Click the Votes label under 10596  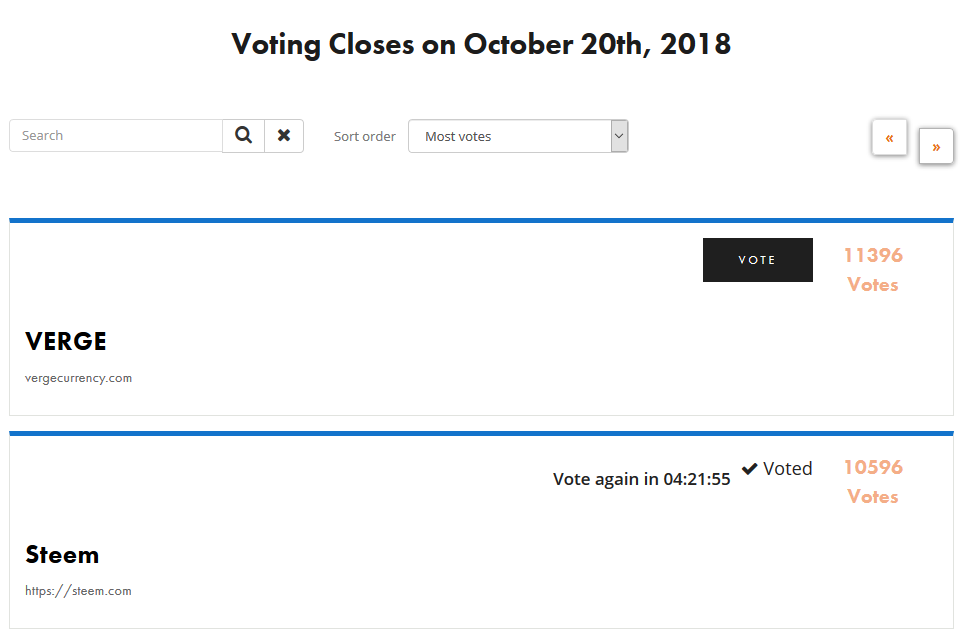[872, 497]
